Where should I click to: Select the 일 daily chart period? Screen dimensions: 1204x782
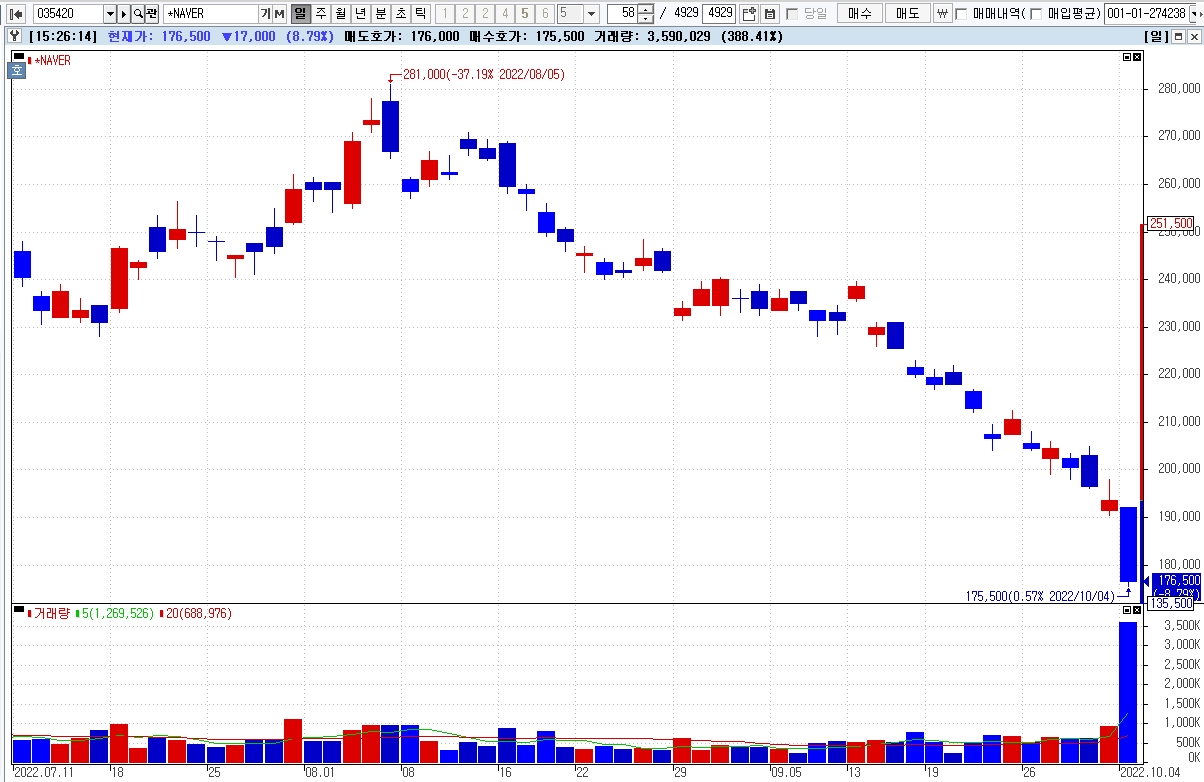pos(301,14)
